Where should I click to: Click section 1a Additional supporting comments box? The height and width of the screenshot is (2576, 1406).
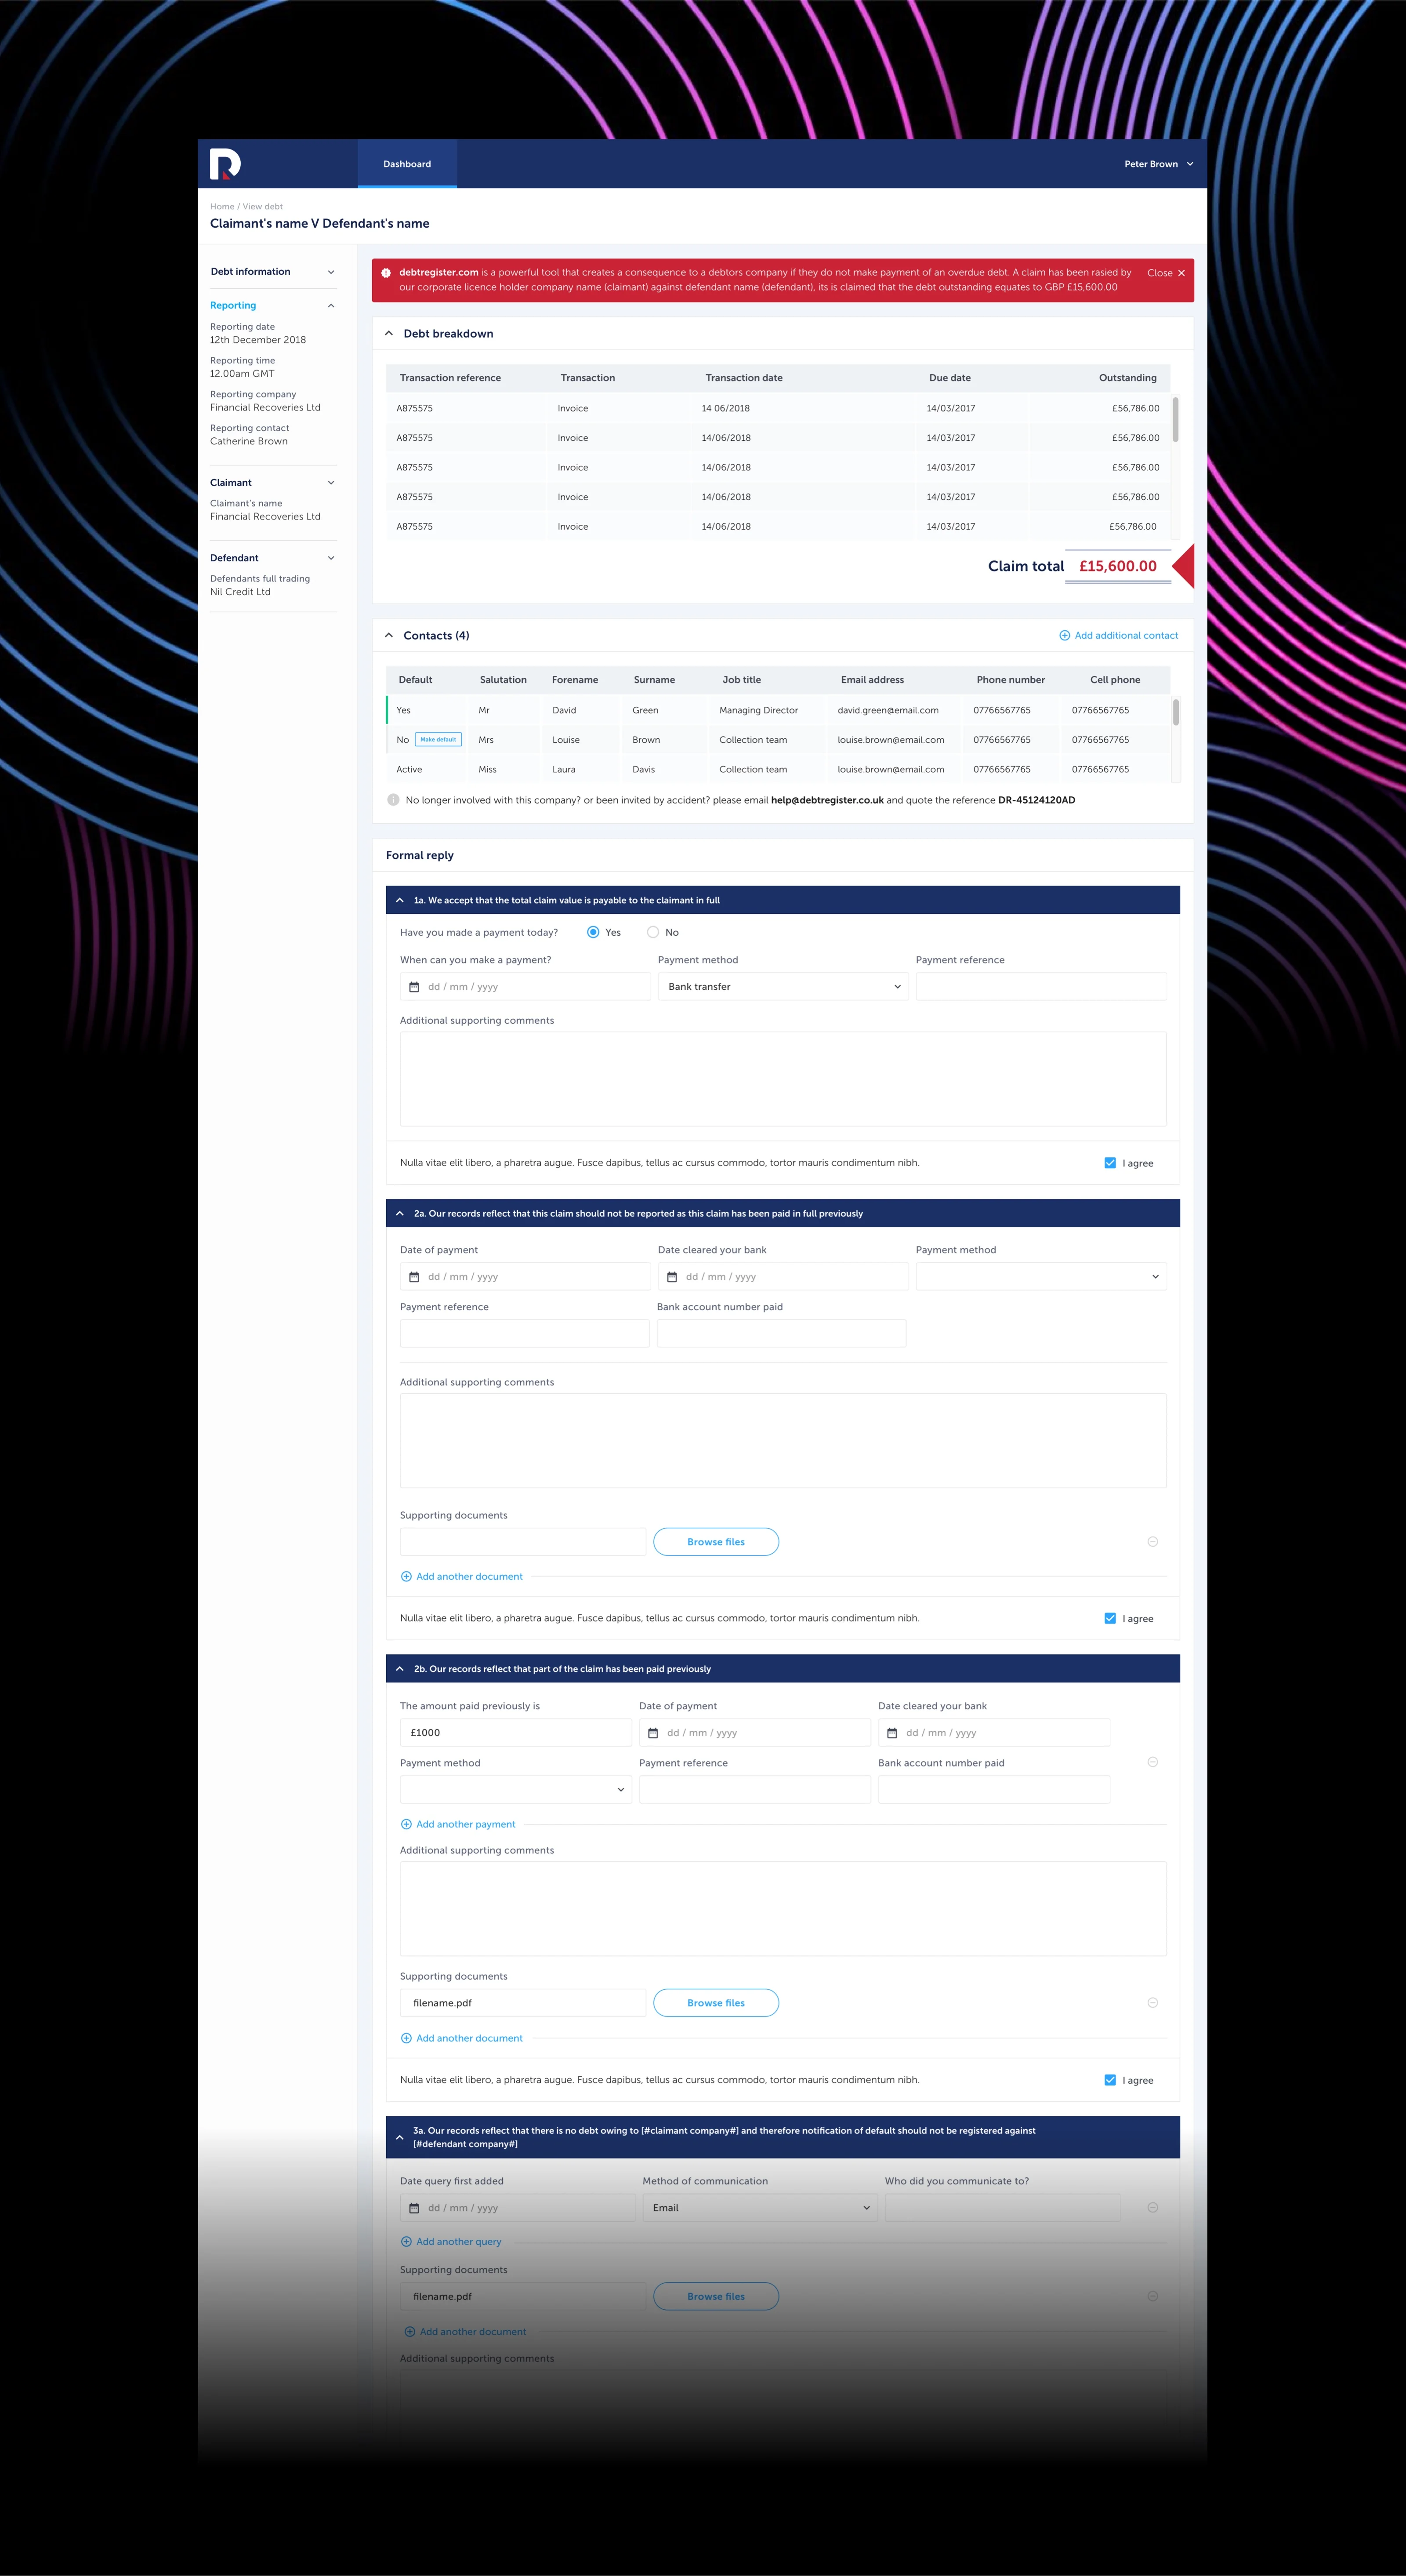click(783, 1079)
